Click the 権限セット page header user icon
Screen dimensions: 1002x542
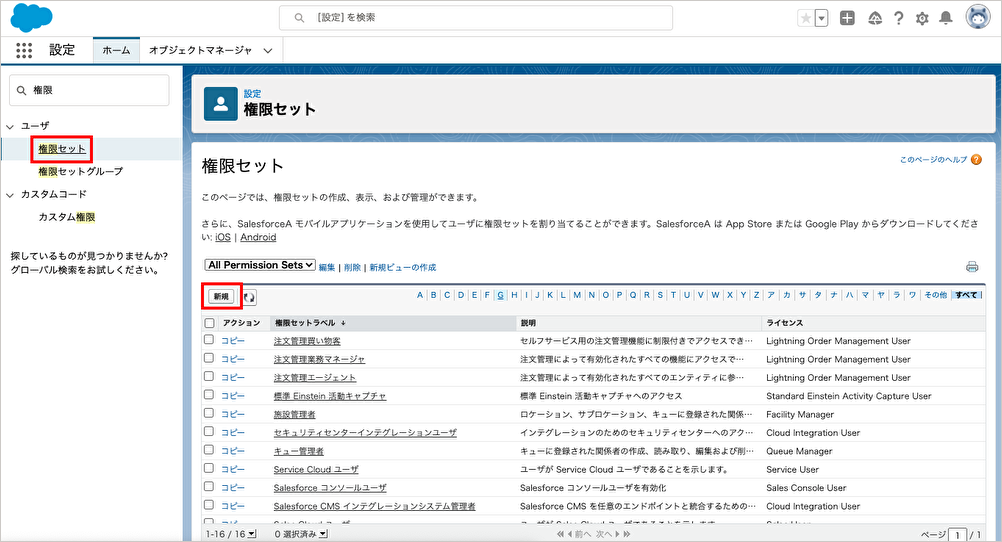pos(220,104)
